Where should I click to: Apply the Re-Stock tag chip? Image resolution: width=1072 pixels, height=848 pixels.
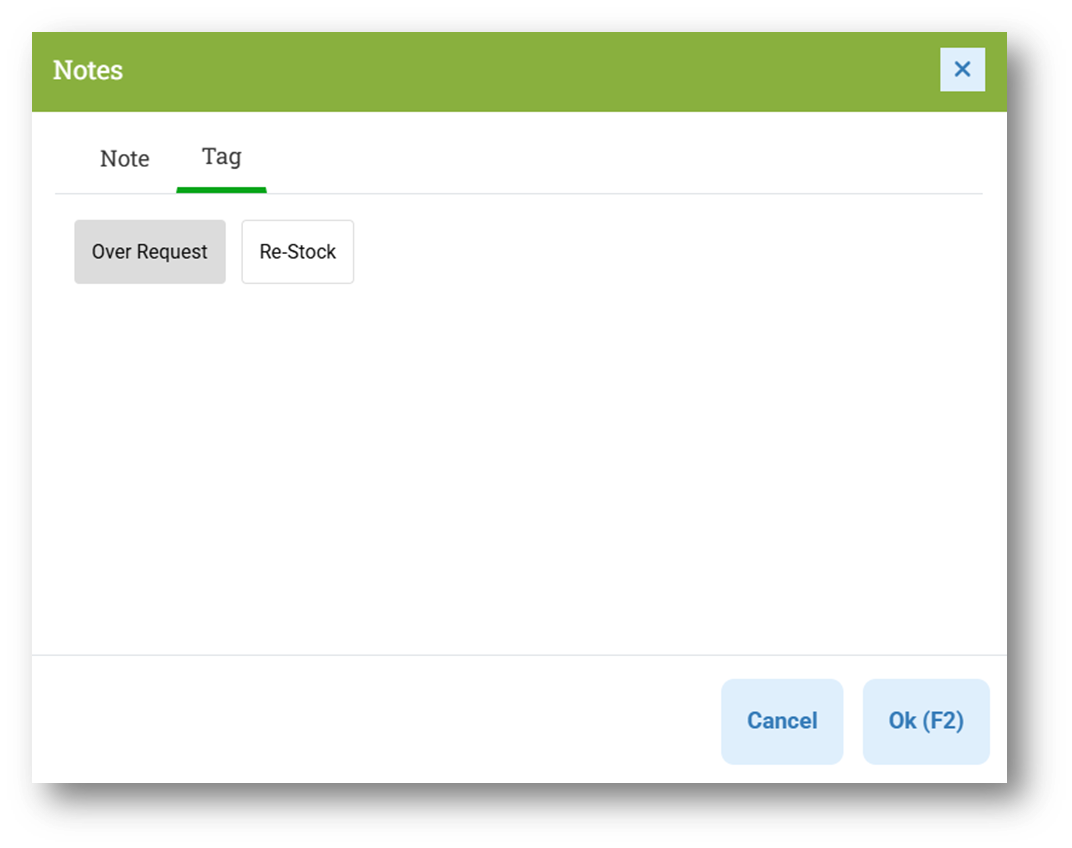point(297,252)
